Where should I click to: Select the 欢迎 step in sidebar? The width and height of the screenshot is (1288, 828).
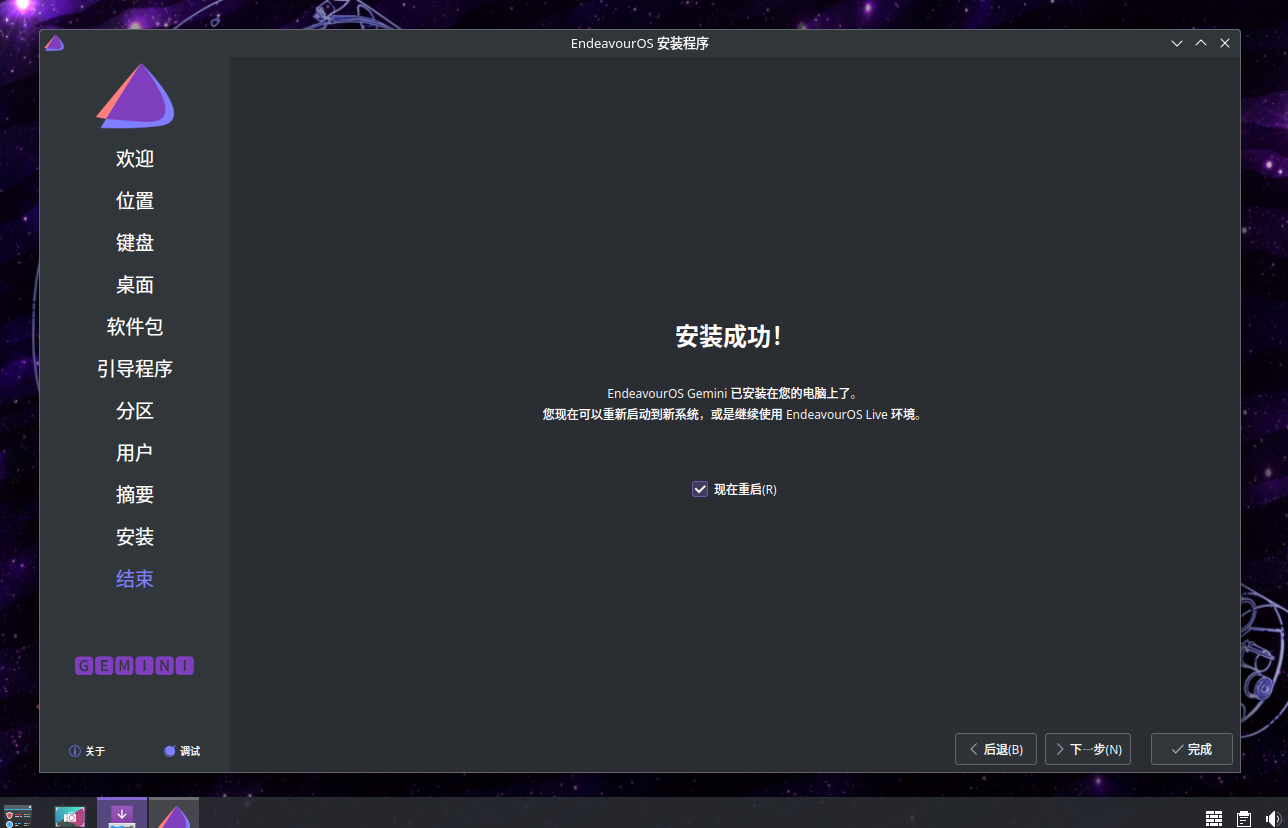135,159
